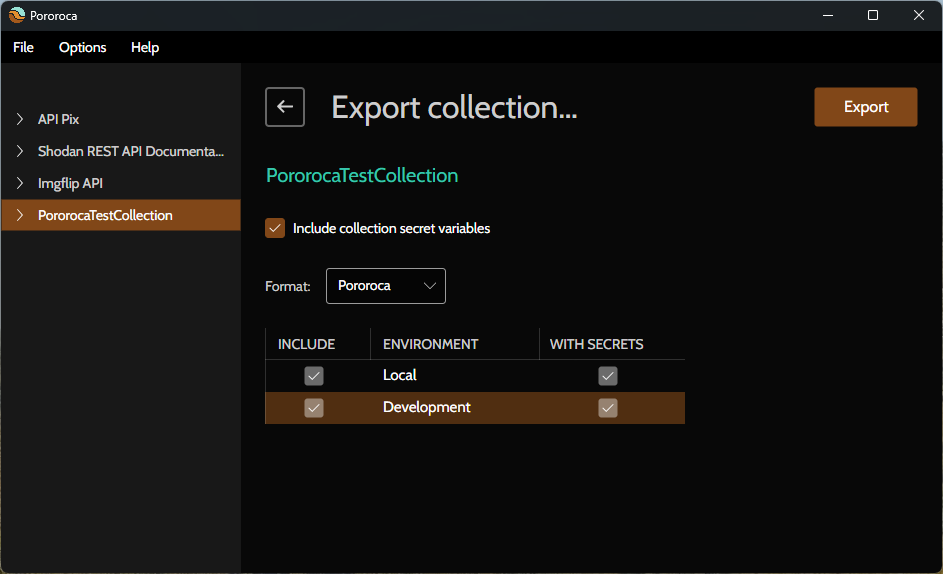943x574 pixels.
Task: Open the Options menu
Action: pyautogui.click(x=82, y=48)
